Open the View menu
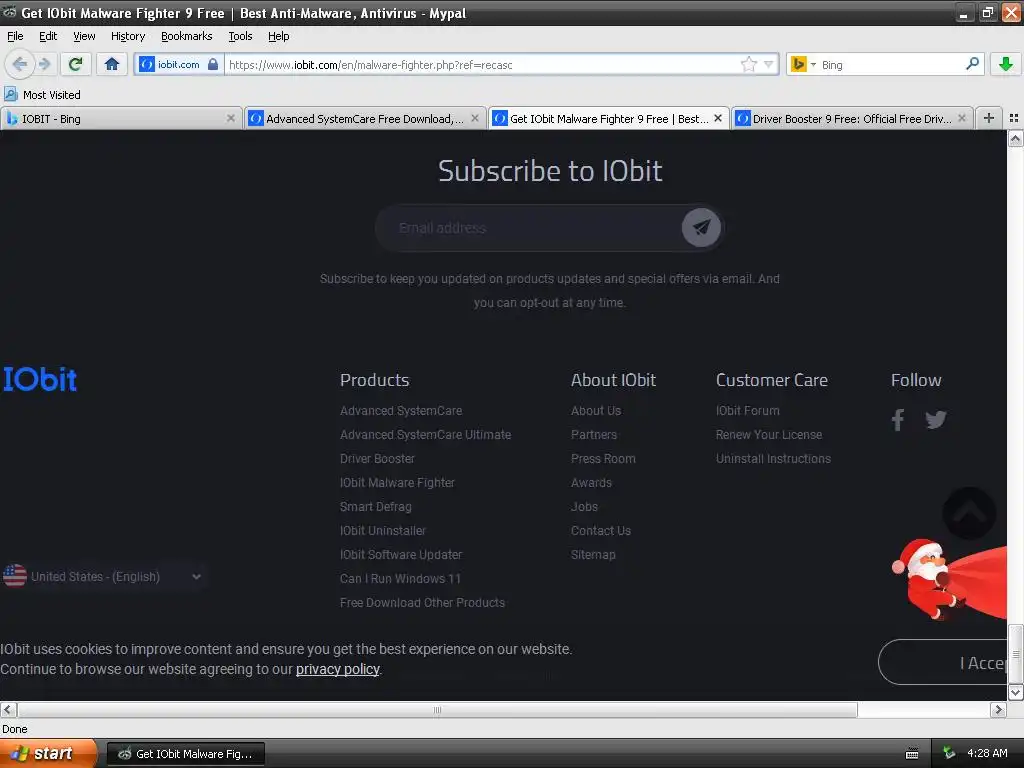The height and width of the screenshot is (768, 1024). (84, 36)
